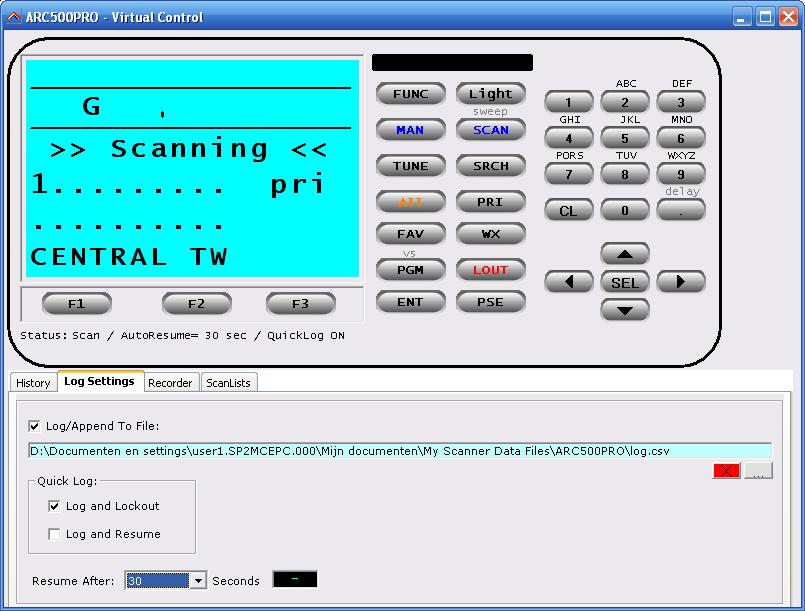Click the PRI priority key

(x=490, y=201)
